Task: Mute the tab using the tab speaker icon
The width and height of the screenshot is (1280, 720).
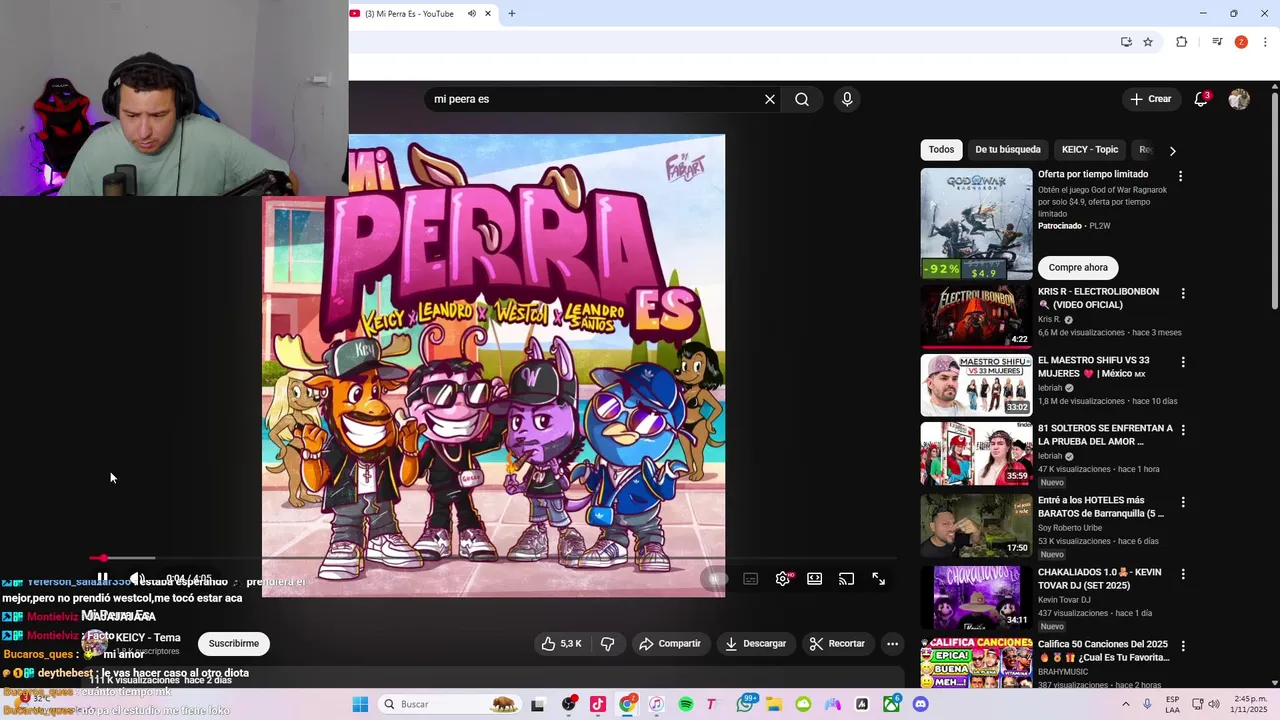Action: click(471, 14)
